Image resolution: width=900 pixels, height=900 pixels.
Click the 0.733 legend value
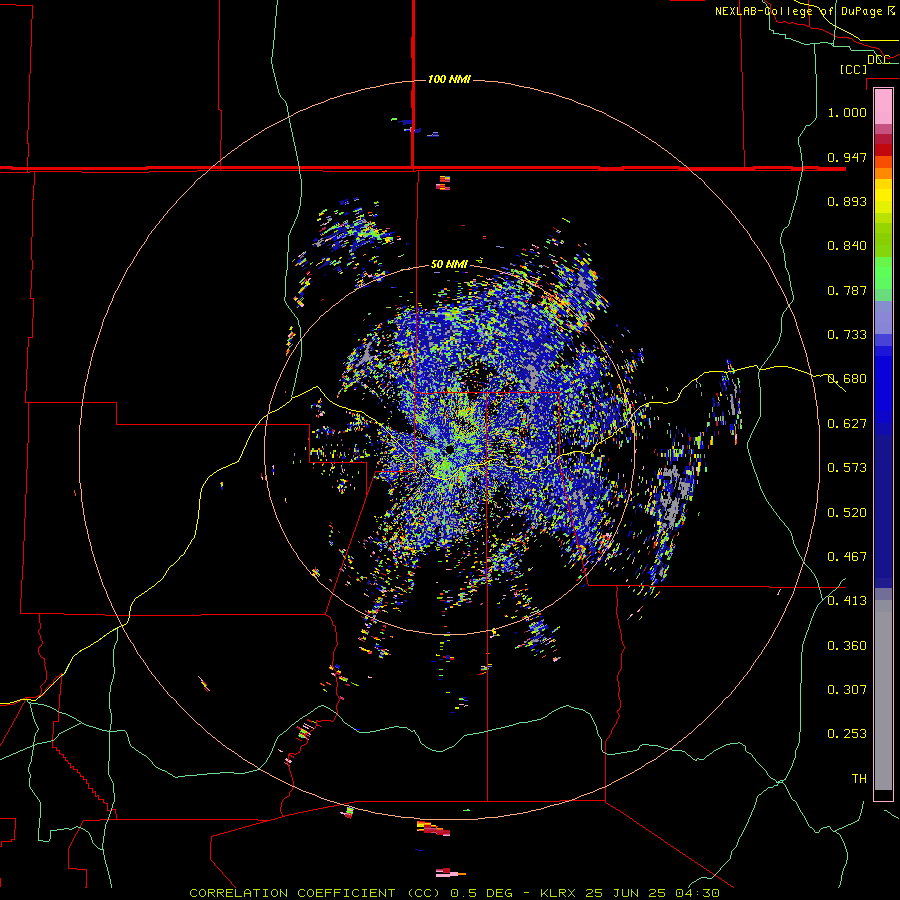847,335
